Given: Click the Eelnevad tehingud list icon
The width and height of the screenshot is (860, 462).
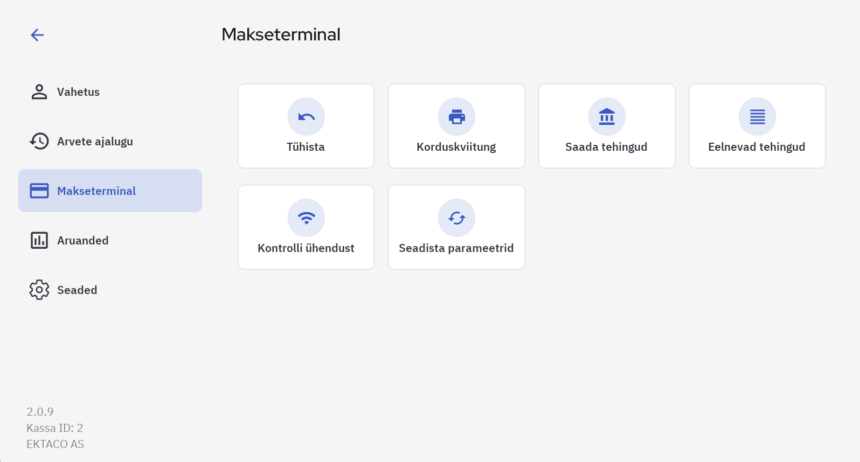Looking at the screenshot, I should tap(757, 117).
